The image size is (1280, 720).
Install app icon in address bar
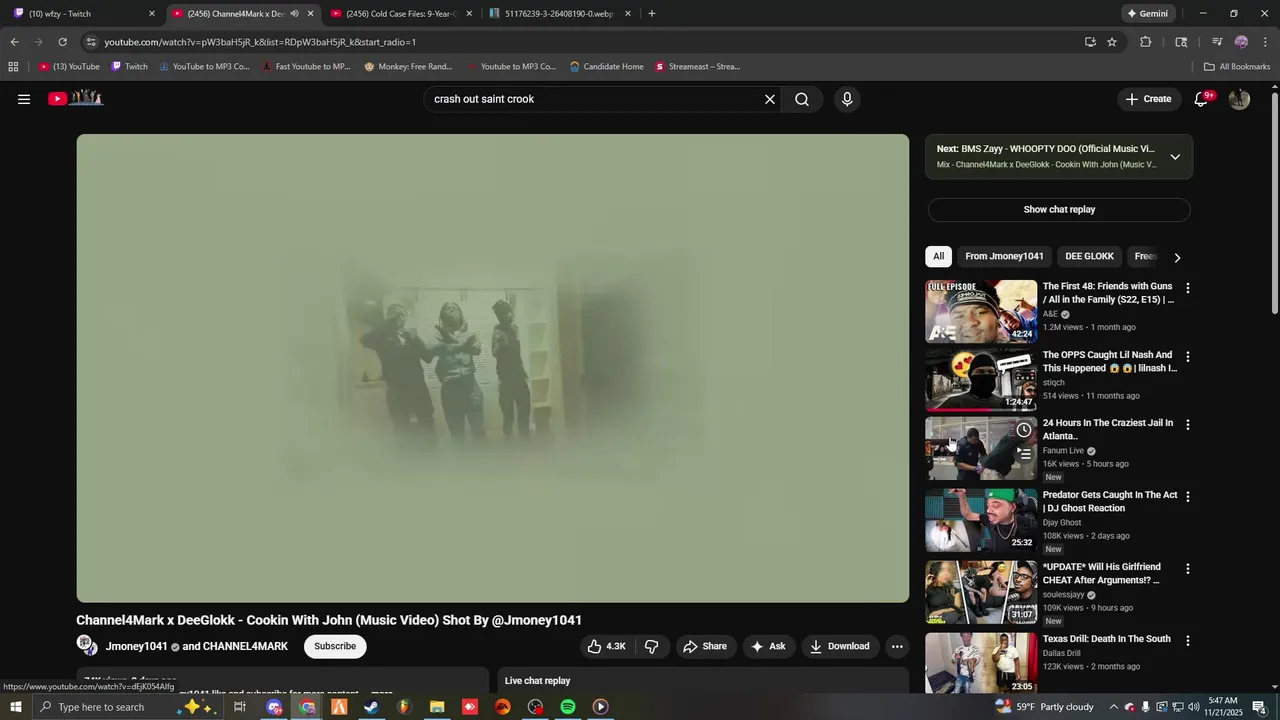tap(1090, 42)
